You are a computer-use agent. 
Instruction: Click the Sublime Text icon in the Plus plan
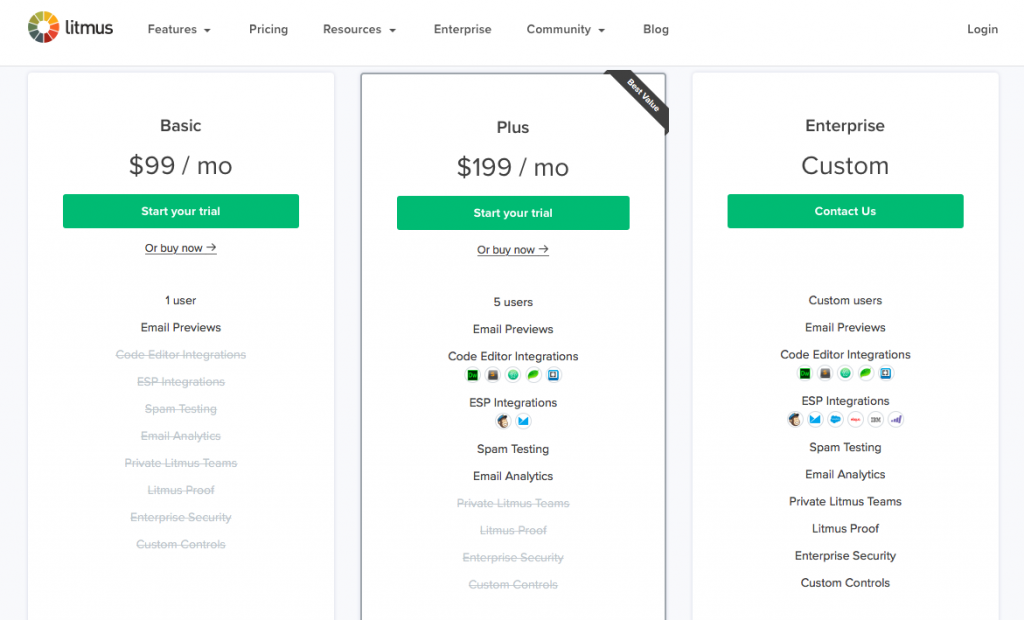click(492, 375)
